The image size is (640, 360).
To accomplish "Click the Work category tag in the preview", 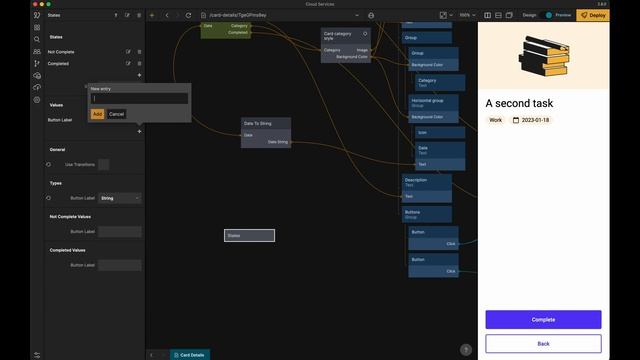I will [x=496, y=120].
